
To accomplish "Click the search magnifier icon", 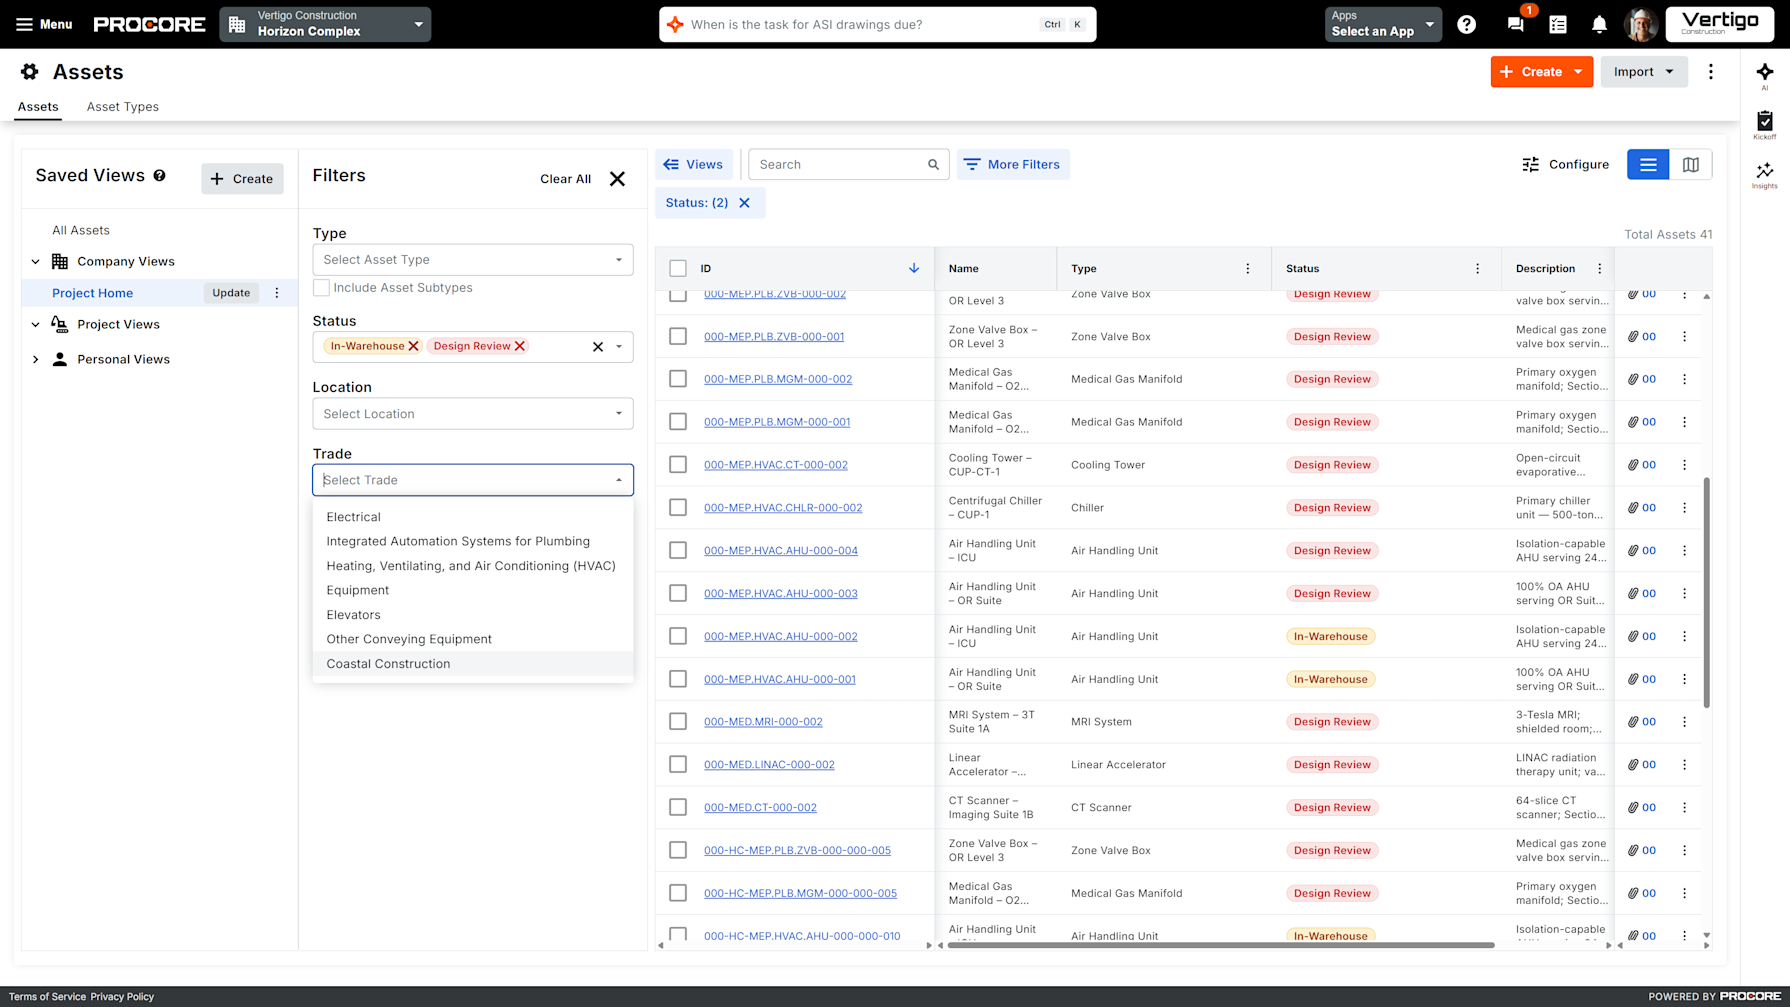I will (x=933, y=165).
